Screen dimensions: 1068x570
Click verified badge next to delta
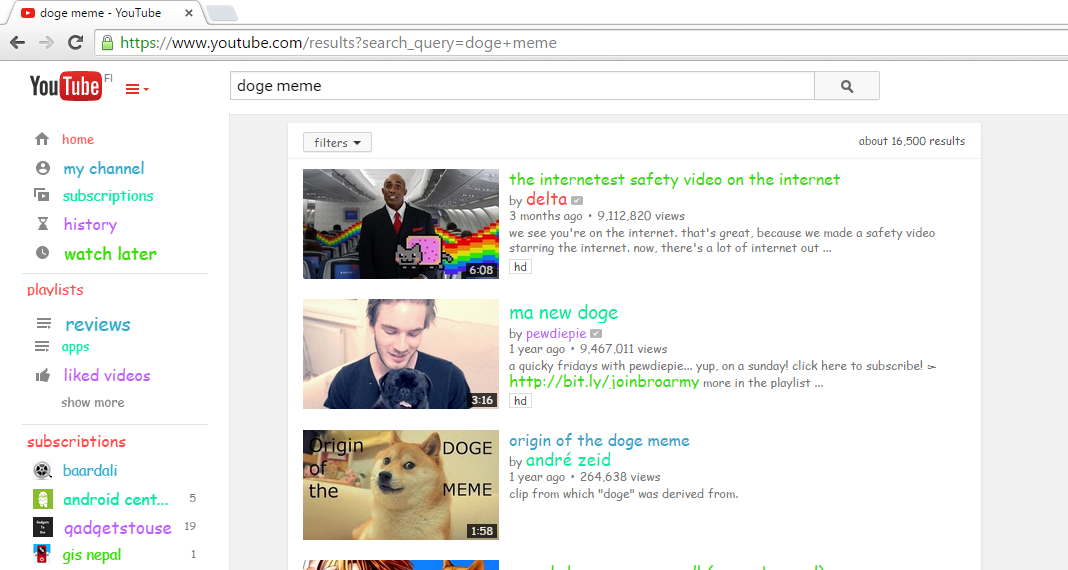pyautogui.click(x=577, y=200)
